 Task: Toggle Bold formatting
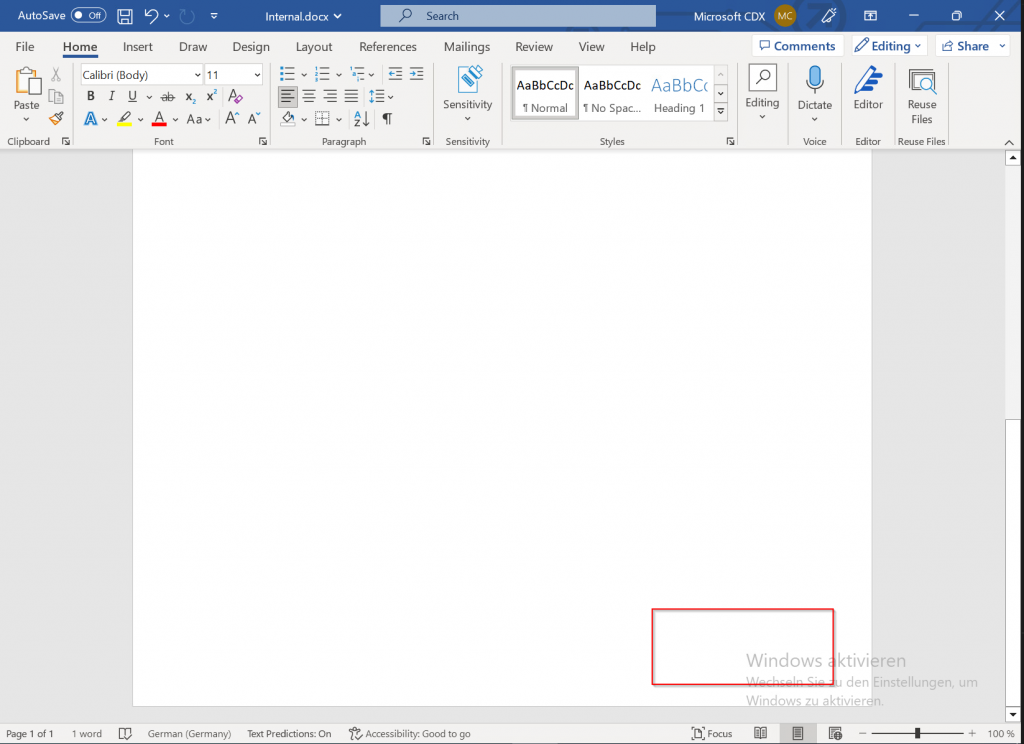[90, 96]
